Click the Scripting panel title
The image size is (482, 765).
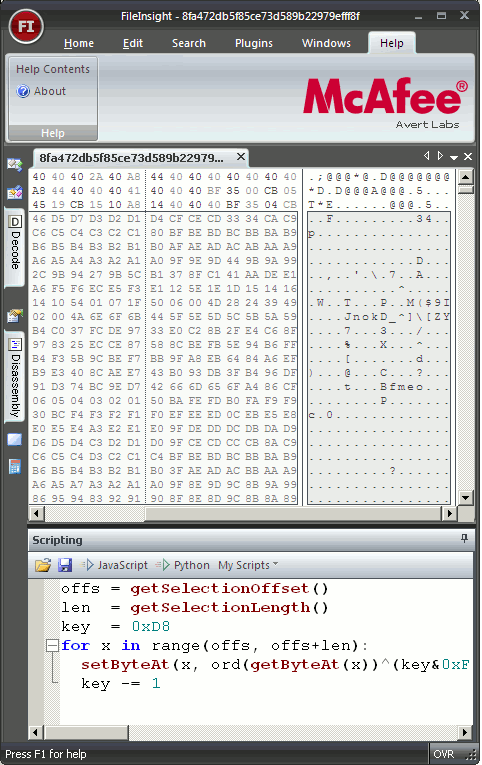57,540
